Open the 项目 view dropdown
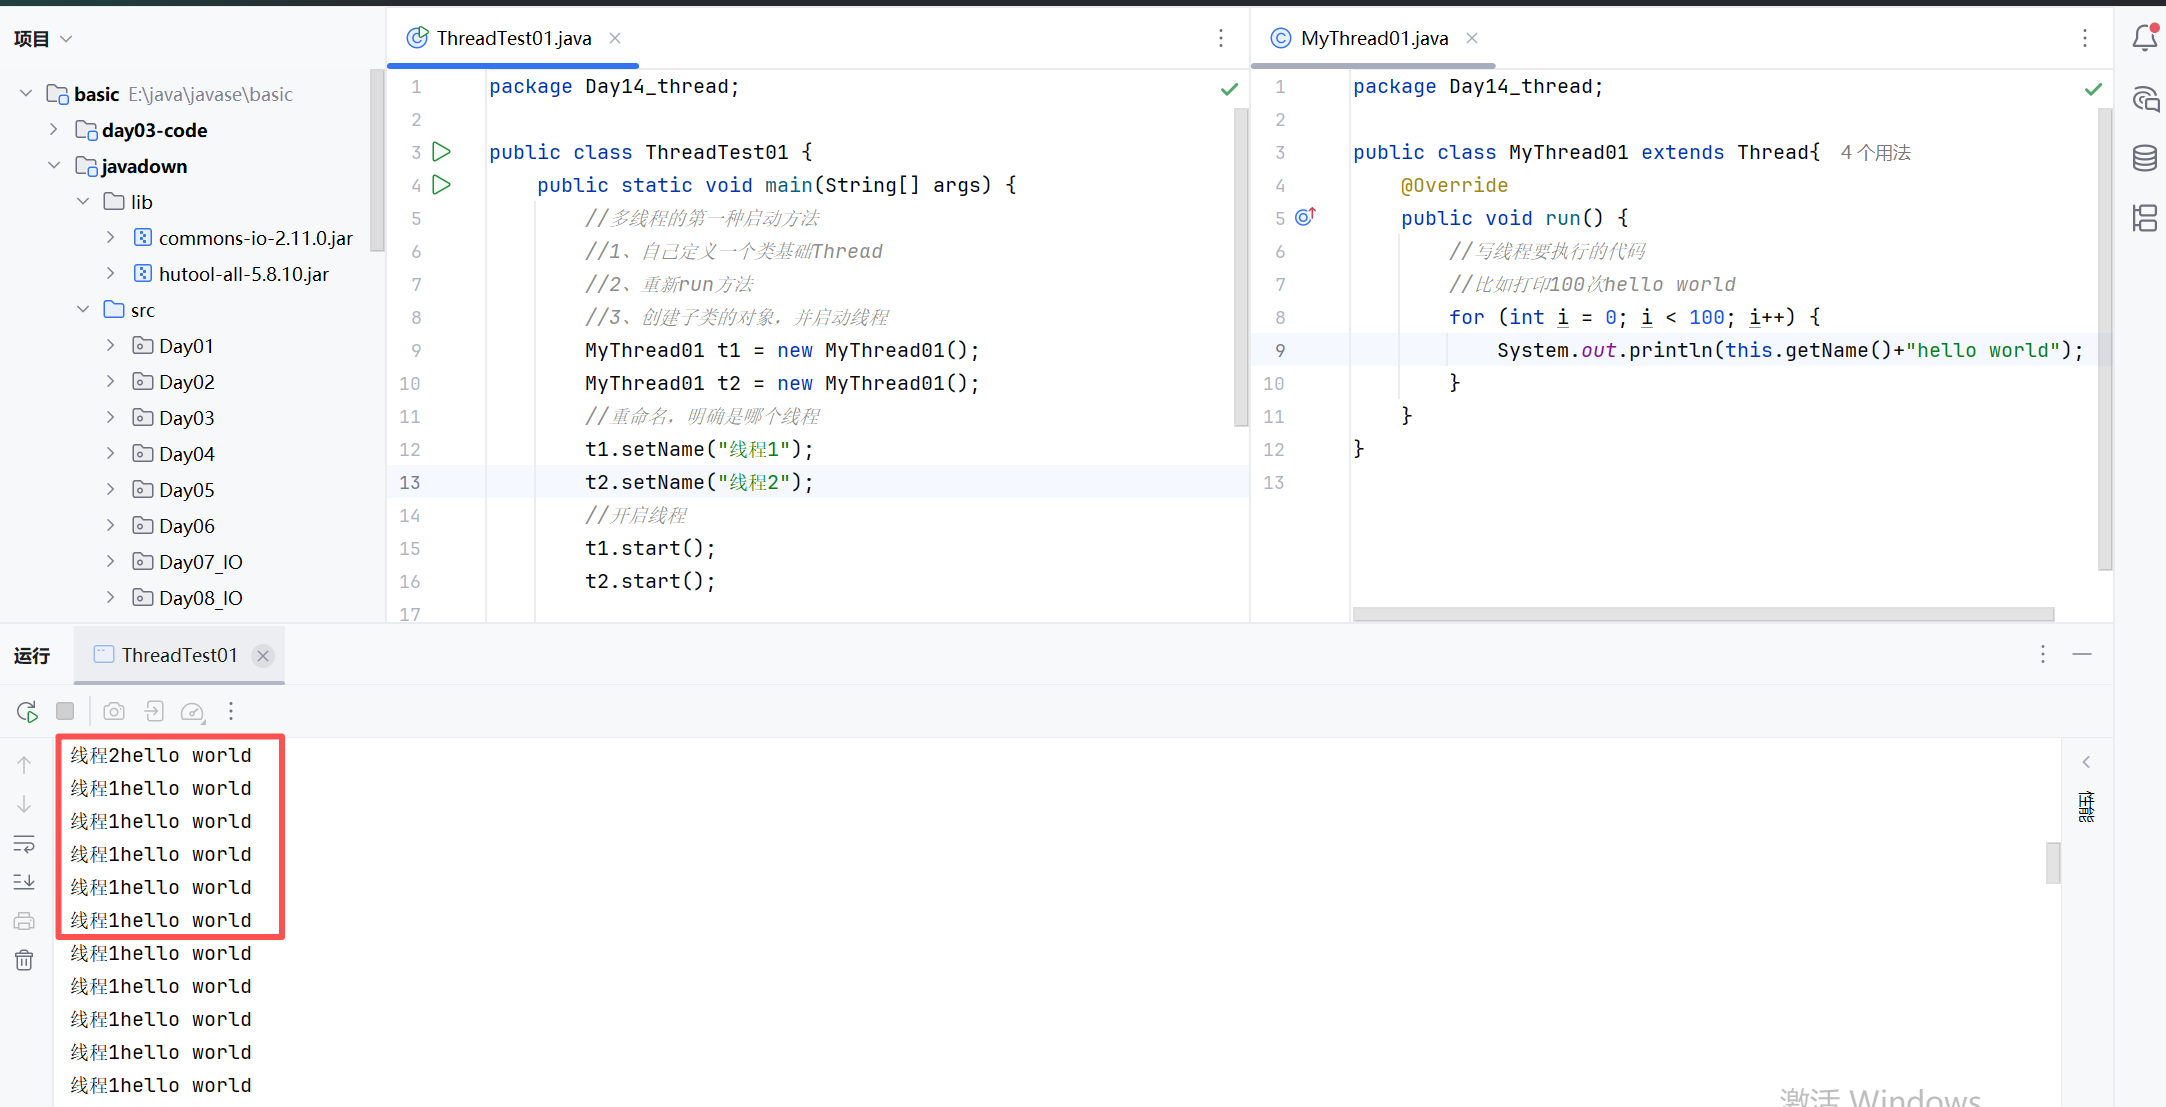 click(x=43, y=39)
